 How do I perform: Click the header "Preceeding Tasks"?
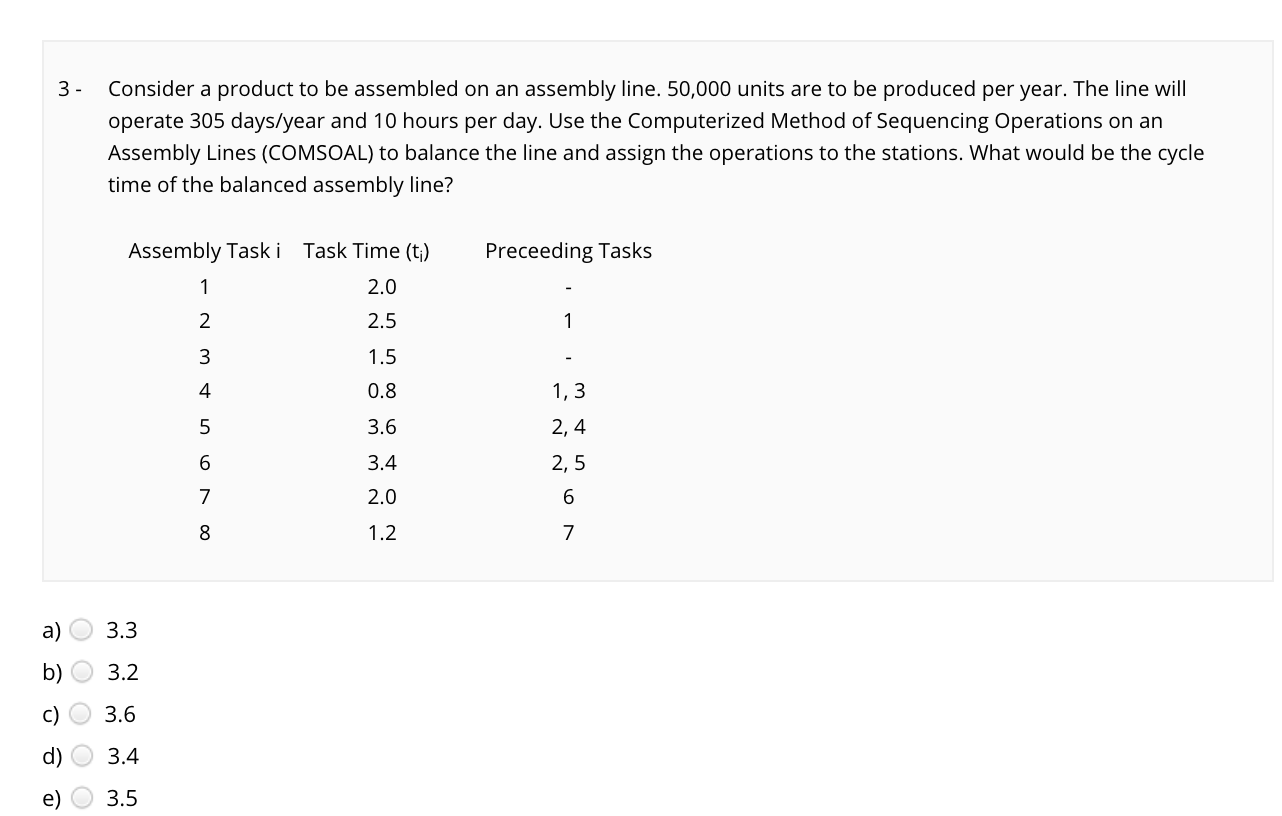[x=568, y=250]
